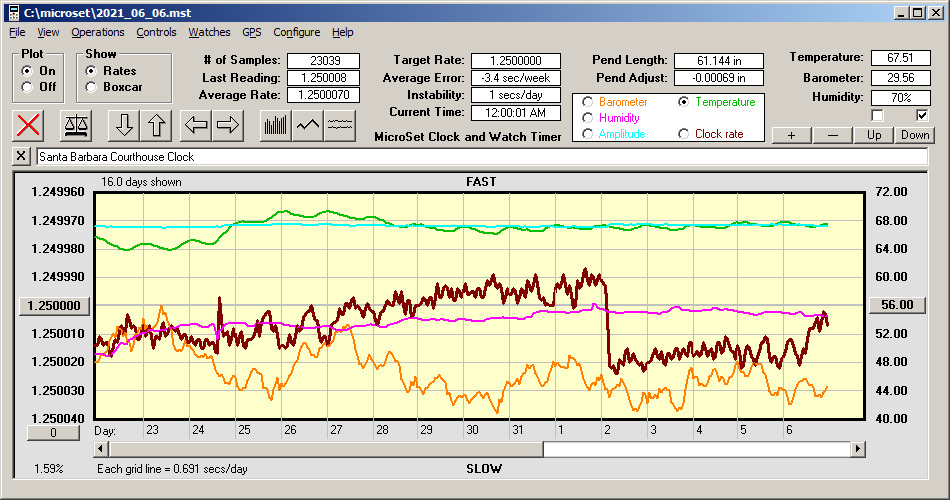Click the wavy lines smoothing icon

340,125
